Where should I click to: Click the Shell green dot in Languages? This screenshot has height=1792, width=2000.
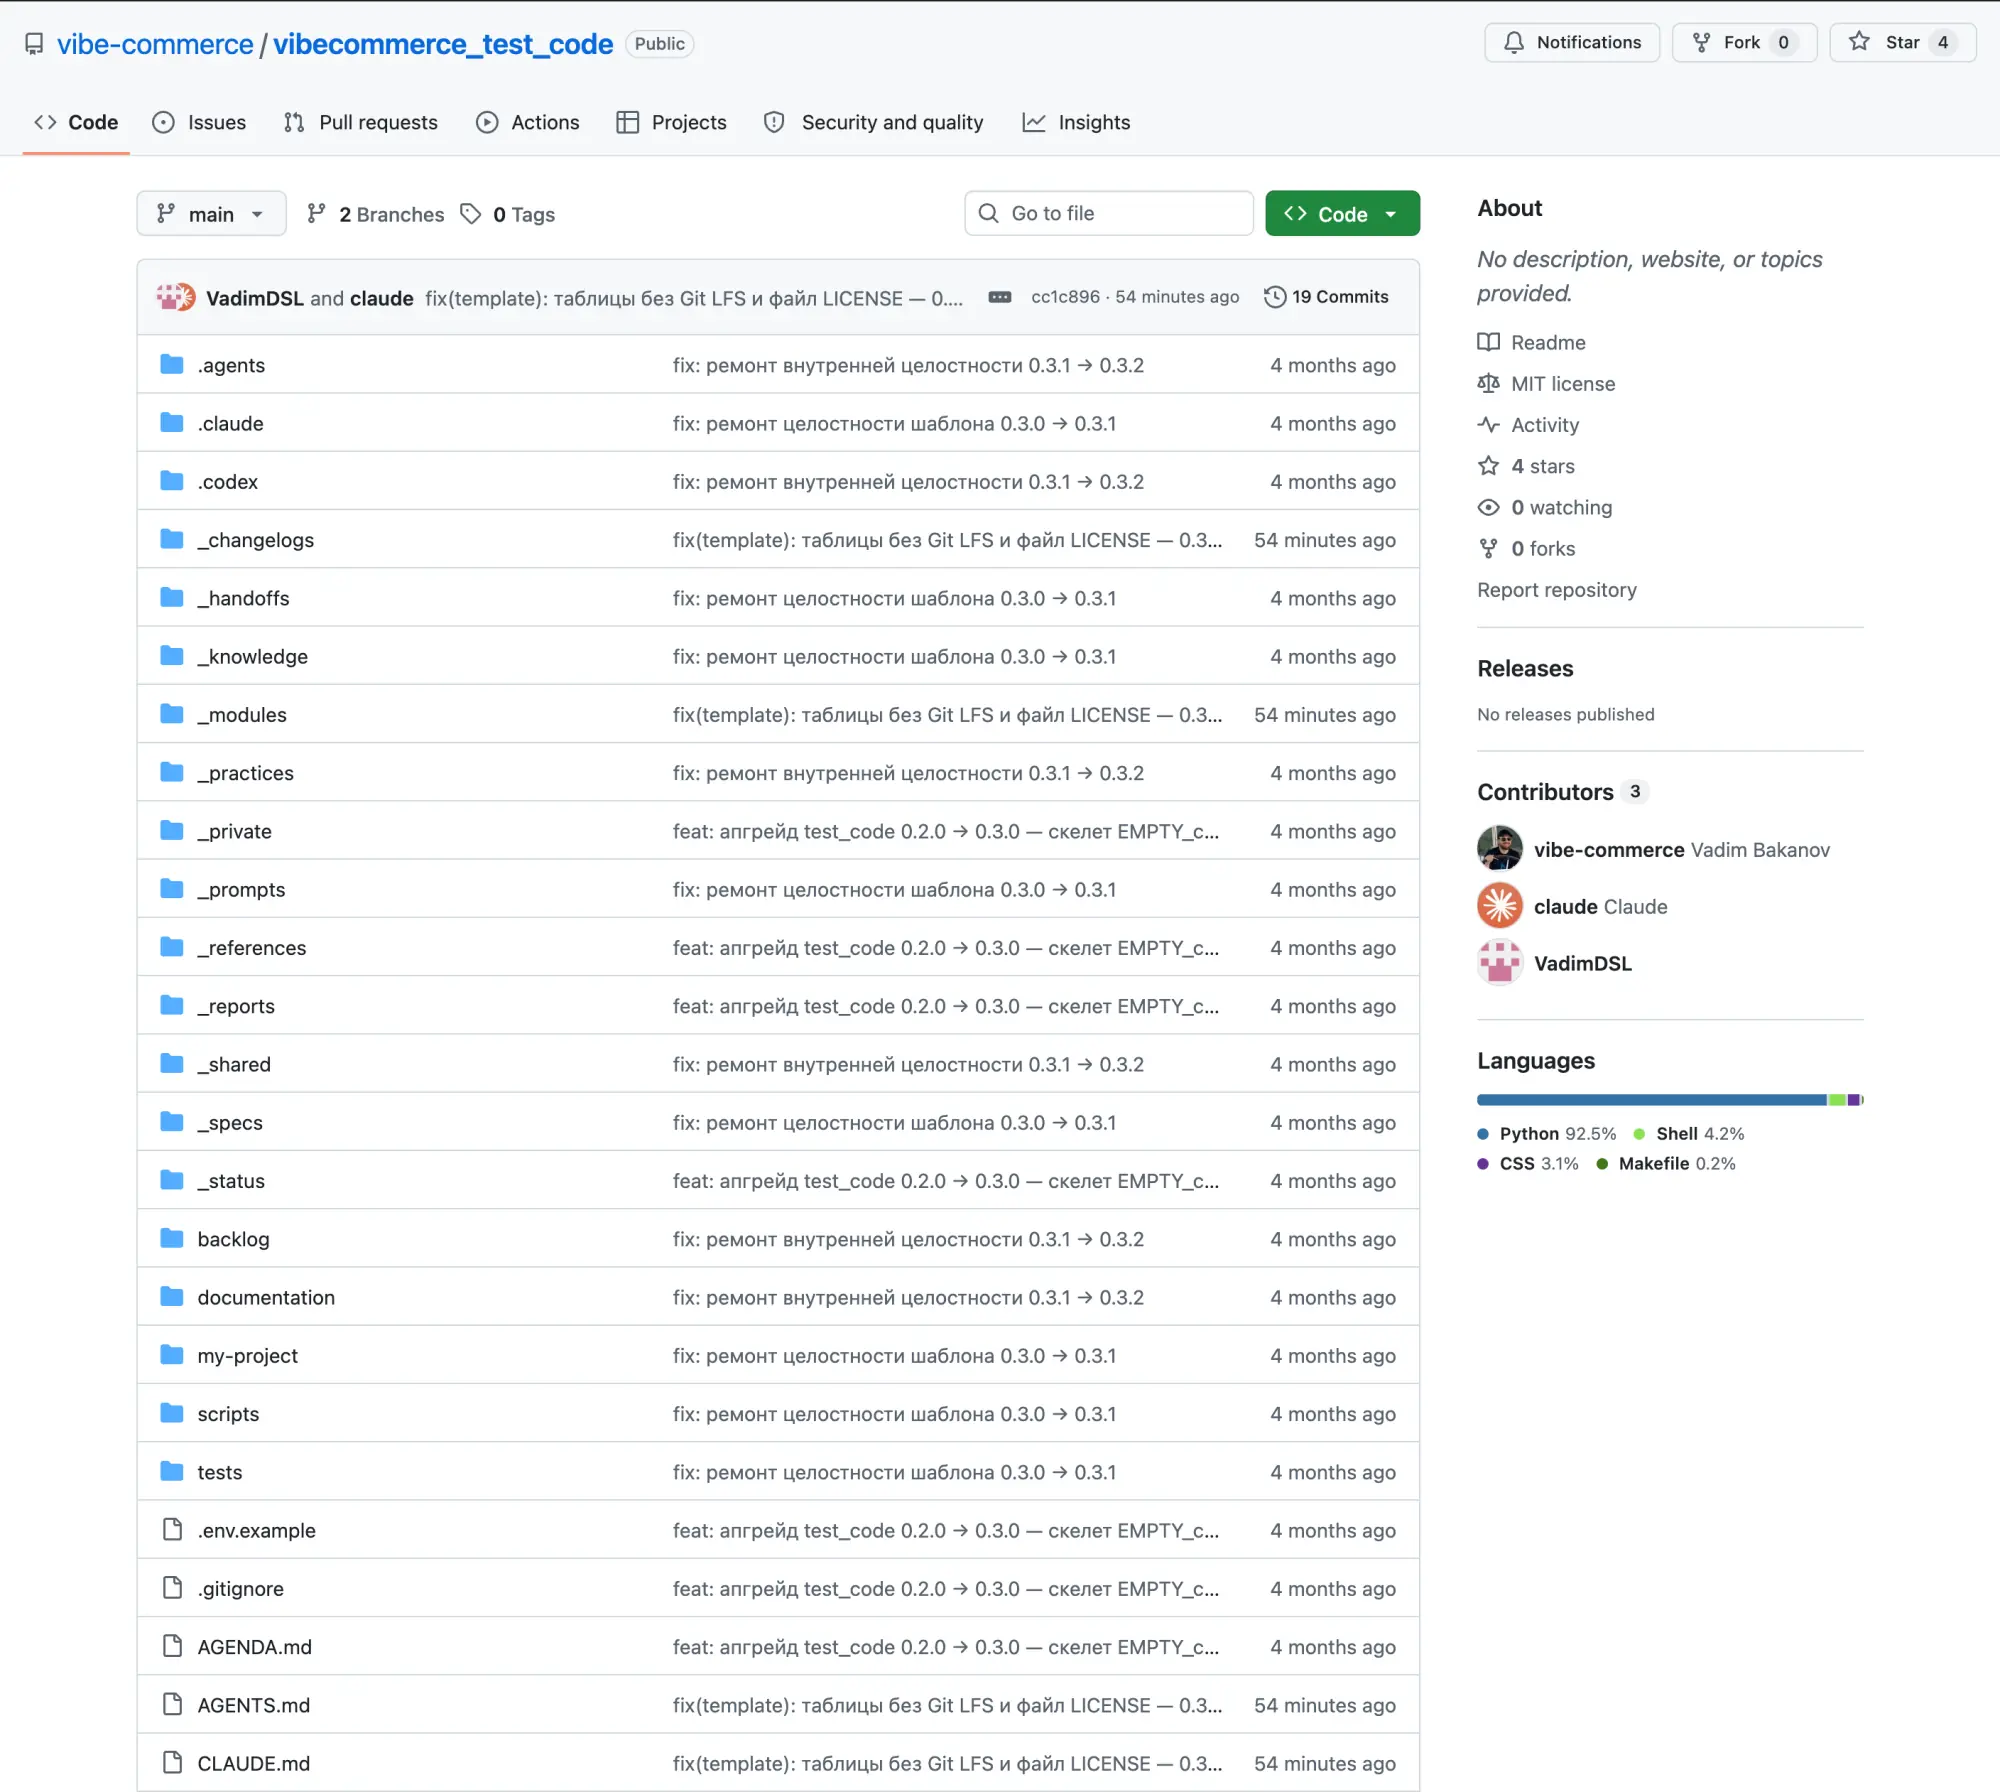(1639, 1133)
